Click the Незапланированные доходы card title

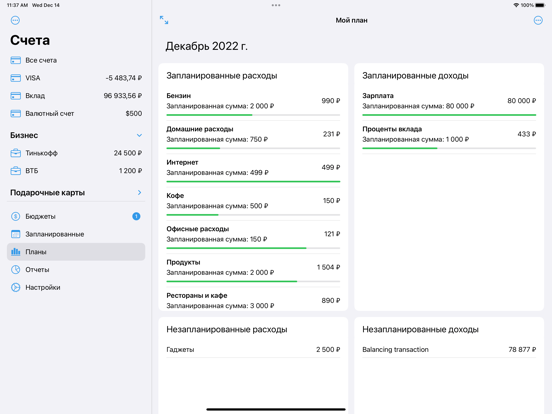click(420, 330)
